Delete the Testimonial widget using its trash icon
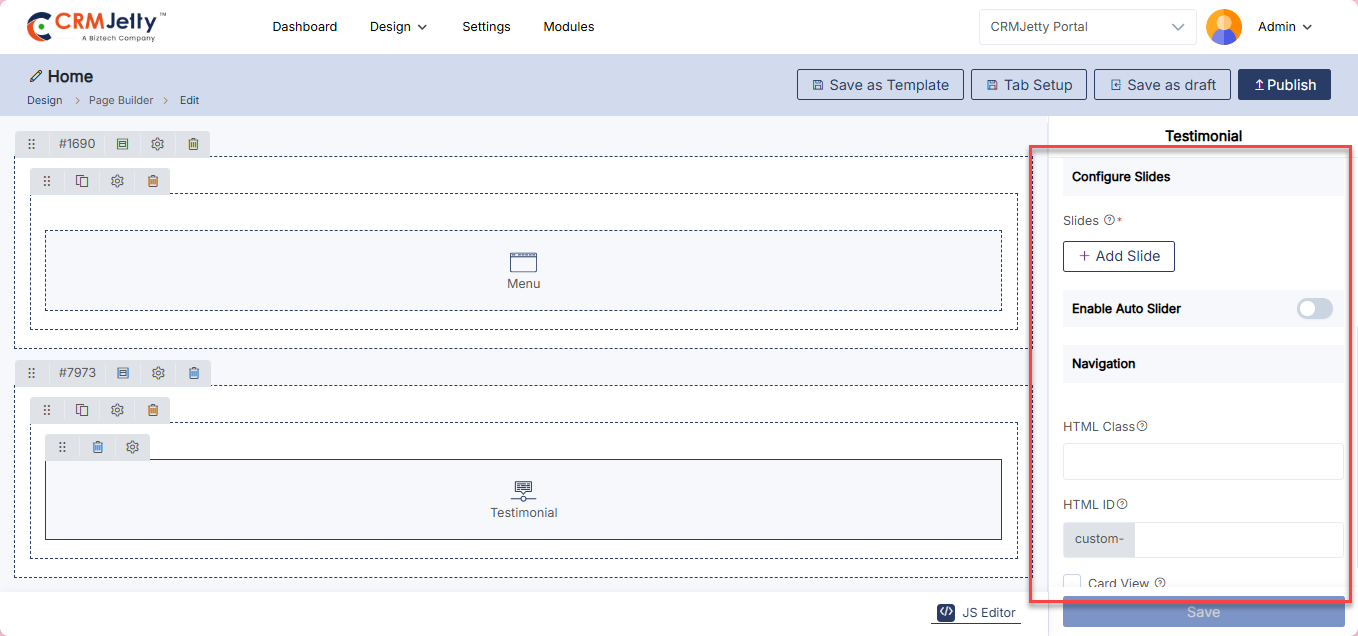The height and width of the screenshot is (636, 1358). tap(97, 447)
